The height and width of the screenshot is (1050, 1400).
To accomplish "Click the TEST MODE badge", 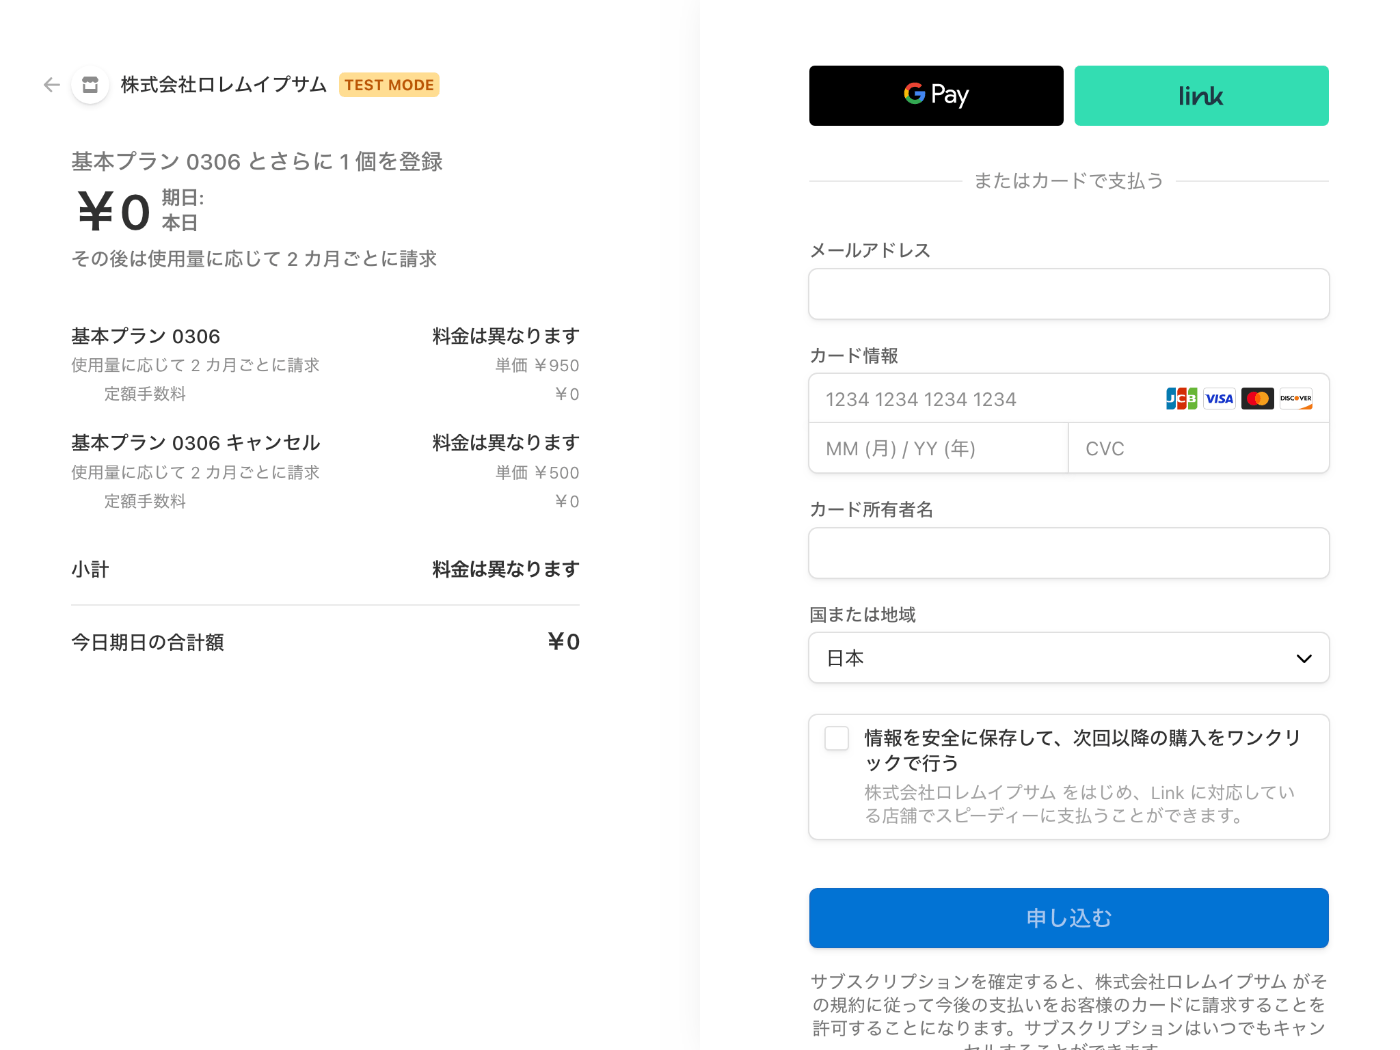I will [389, 85].
